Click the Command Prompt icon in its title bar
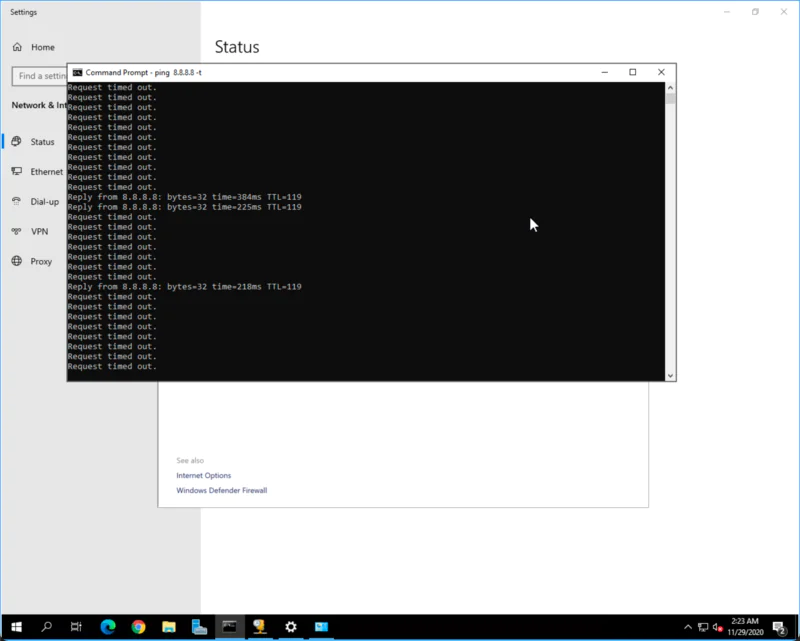 click(x=75, y=71)
